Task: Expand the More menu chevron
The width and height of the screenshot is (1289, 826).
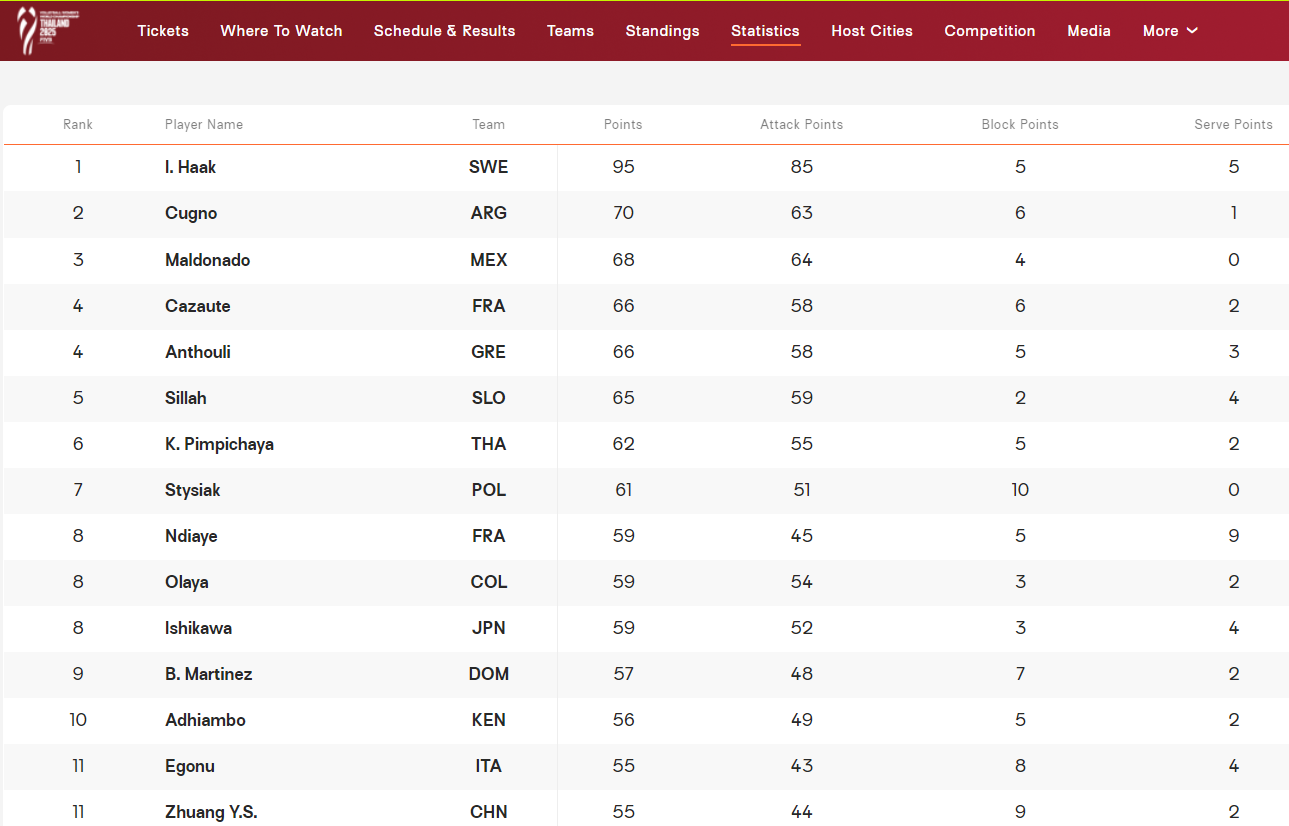Action: (1192, 31)
